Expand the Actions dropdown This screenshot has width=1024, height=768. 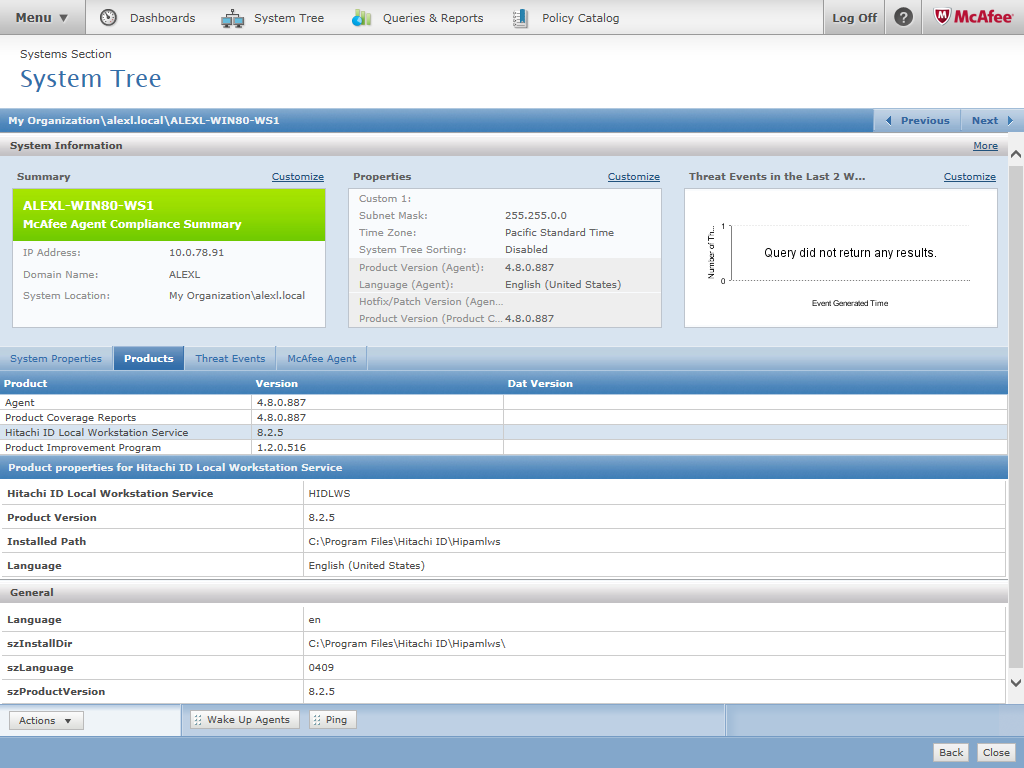(x=46, y=720)
